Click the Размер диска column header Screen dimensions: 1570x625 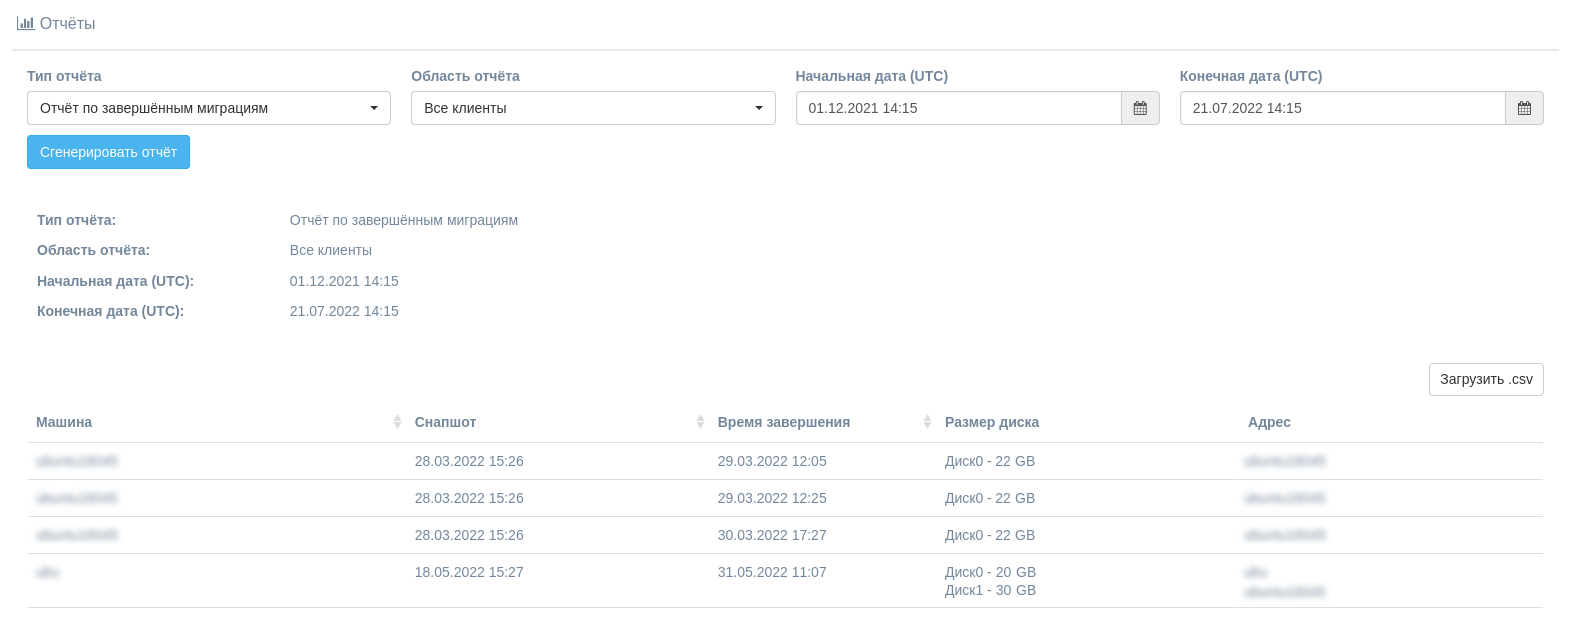coord(991,422)
